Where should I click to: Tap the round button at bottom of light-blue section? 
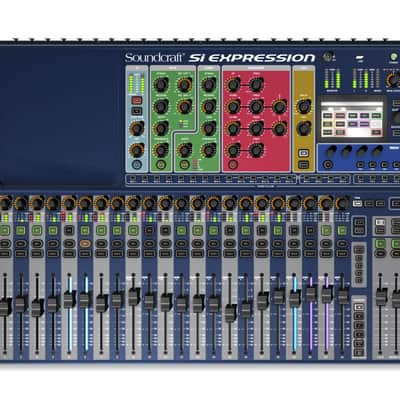[x=136, y=164]
